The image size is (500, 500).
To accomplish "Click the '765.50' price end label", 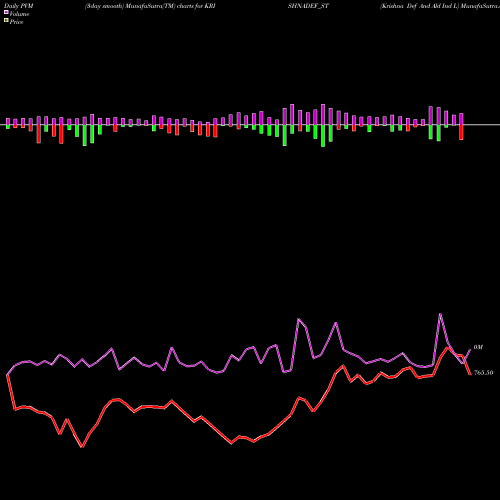I will pyautogui.click(x=483, y=373).
